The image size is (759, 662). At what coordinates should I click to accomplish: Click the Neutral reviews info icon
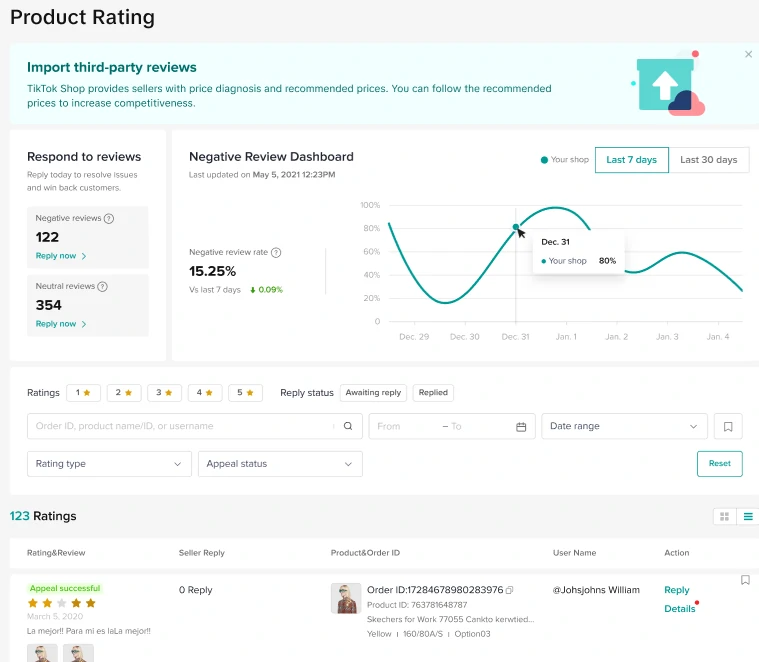pyautogui.click(x=102, y=286)
